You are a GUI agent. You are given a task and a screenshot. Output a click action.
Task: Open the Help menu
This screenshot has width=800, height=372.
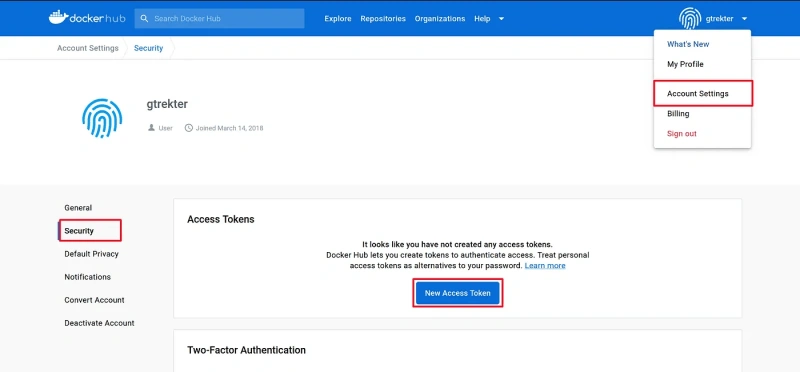482,18
